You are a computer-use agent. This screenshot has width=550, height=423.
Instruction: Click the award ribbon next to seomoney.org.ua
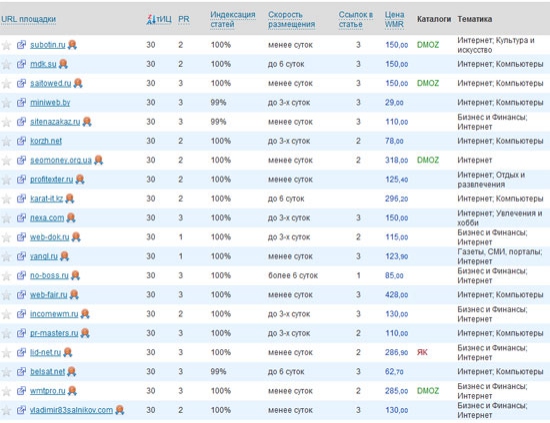point(99,160)
